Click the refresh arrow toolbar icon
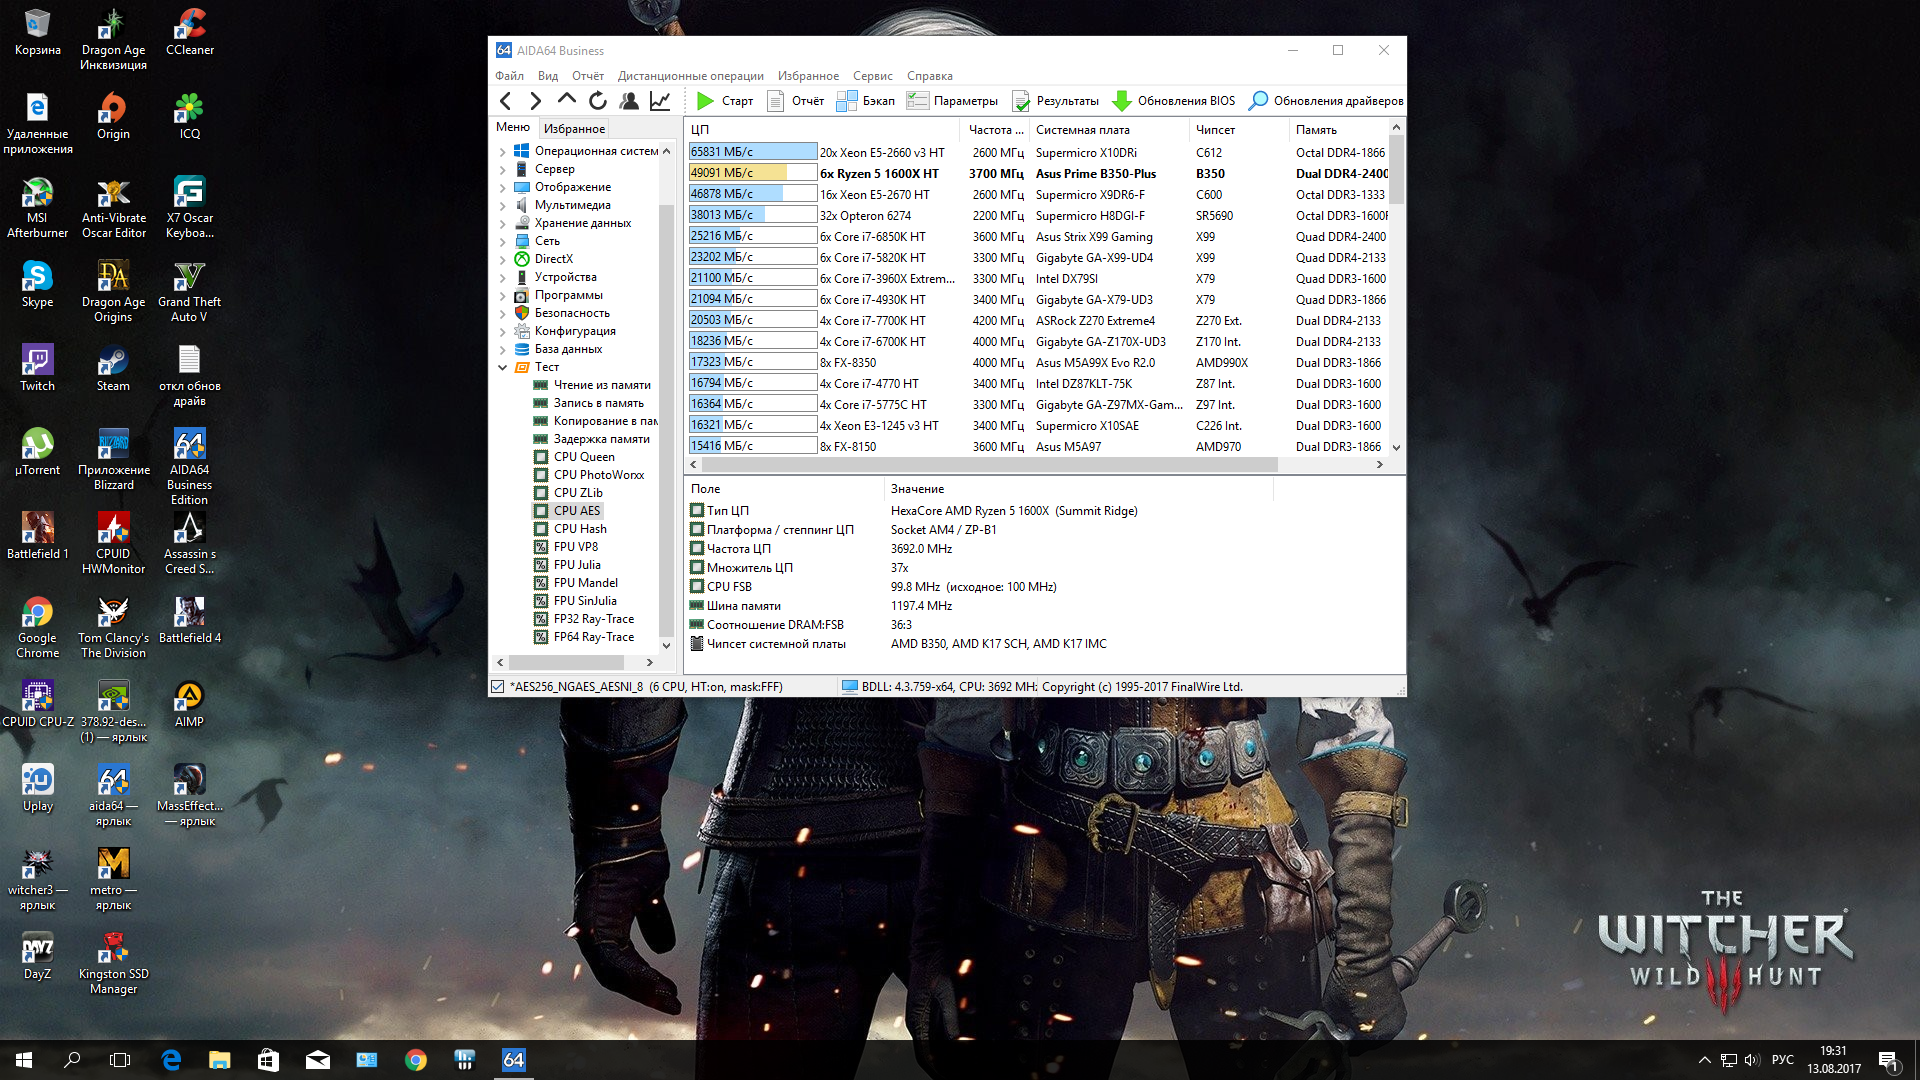This screenshot has width=1920, height=1080. 598,101
